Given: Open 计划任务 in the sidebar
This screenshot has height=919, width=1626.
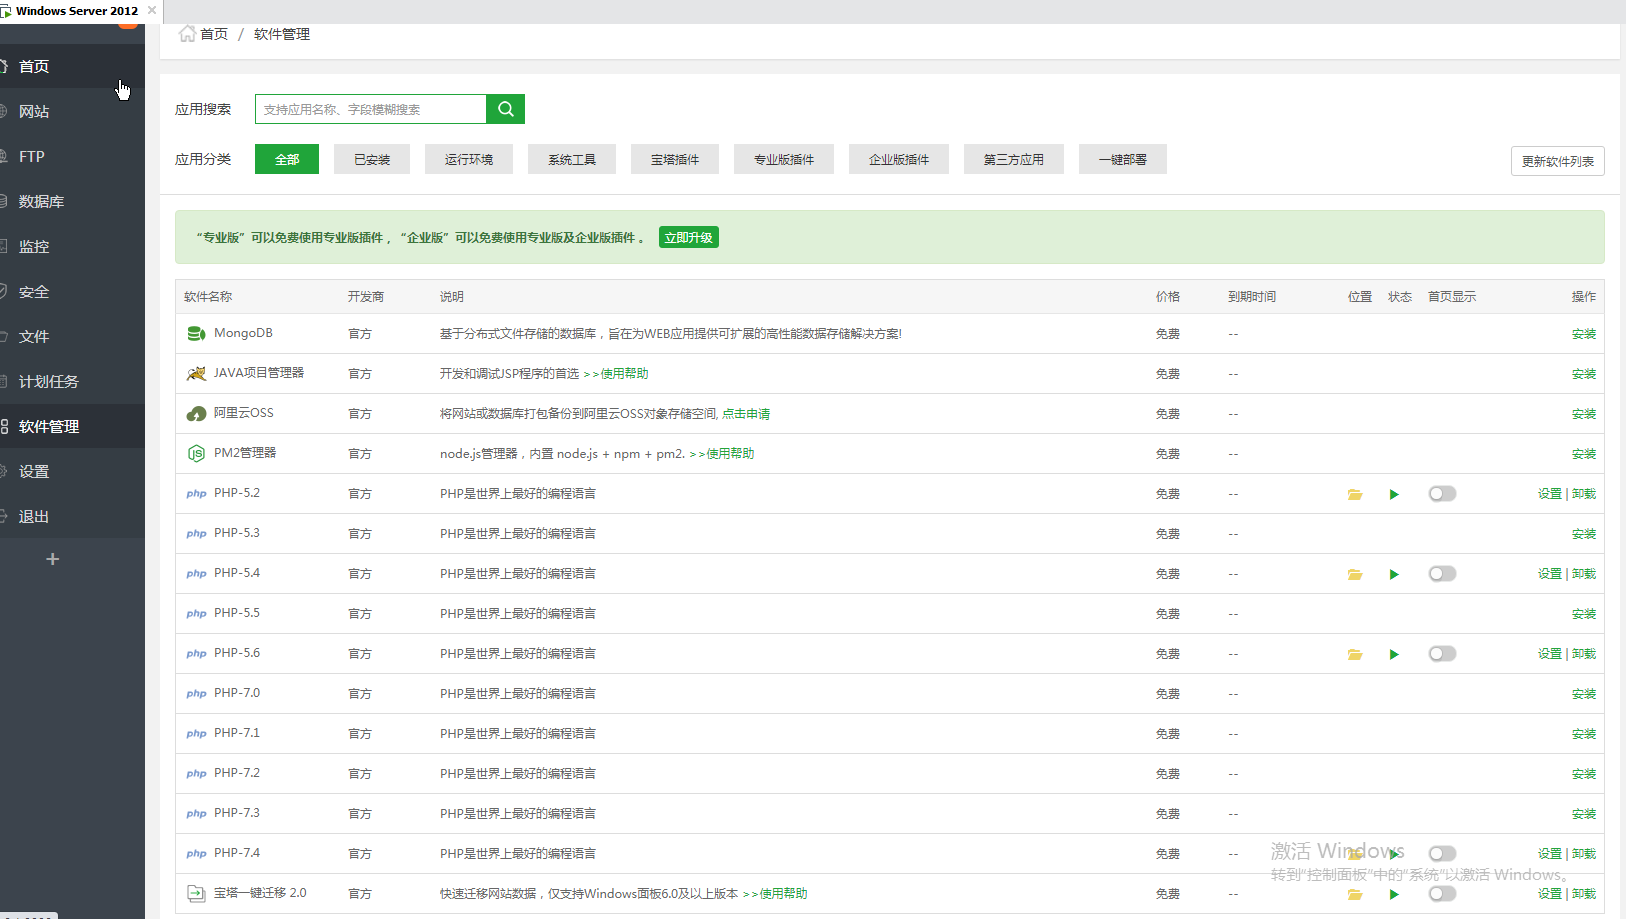Looking at the screenshot, I should tap(72, 381).
